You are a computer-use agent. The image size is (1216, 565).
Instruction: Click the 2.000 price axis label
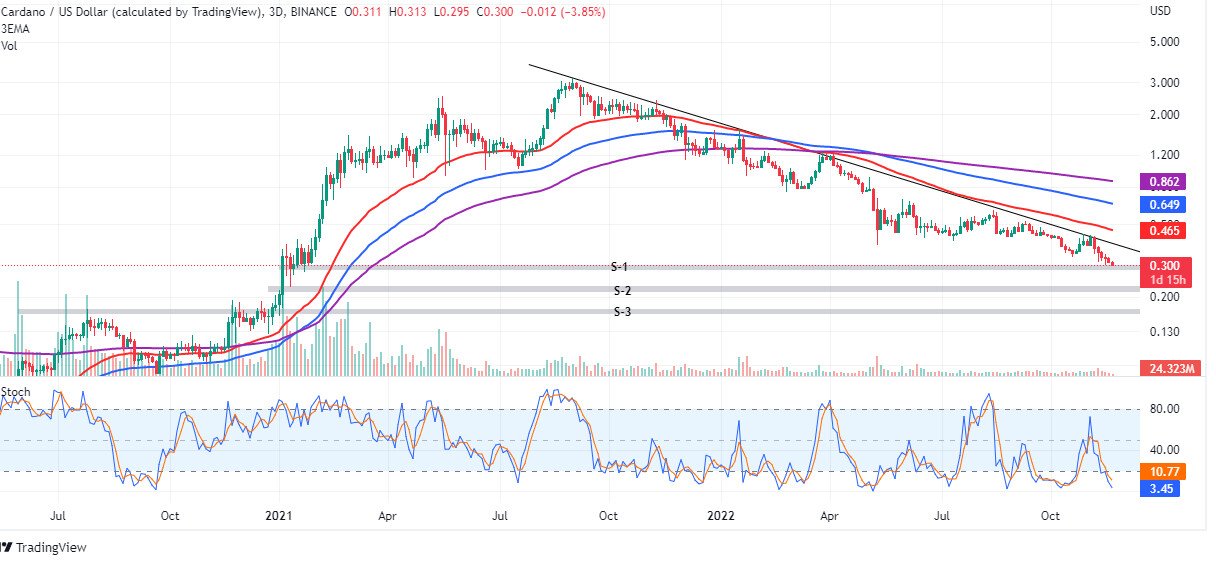tap(1163, 115)
